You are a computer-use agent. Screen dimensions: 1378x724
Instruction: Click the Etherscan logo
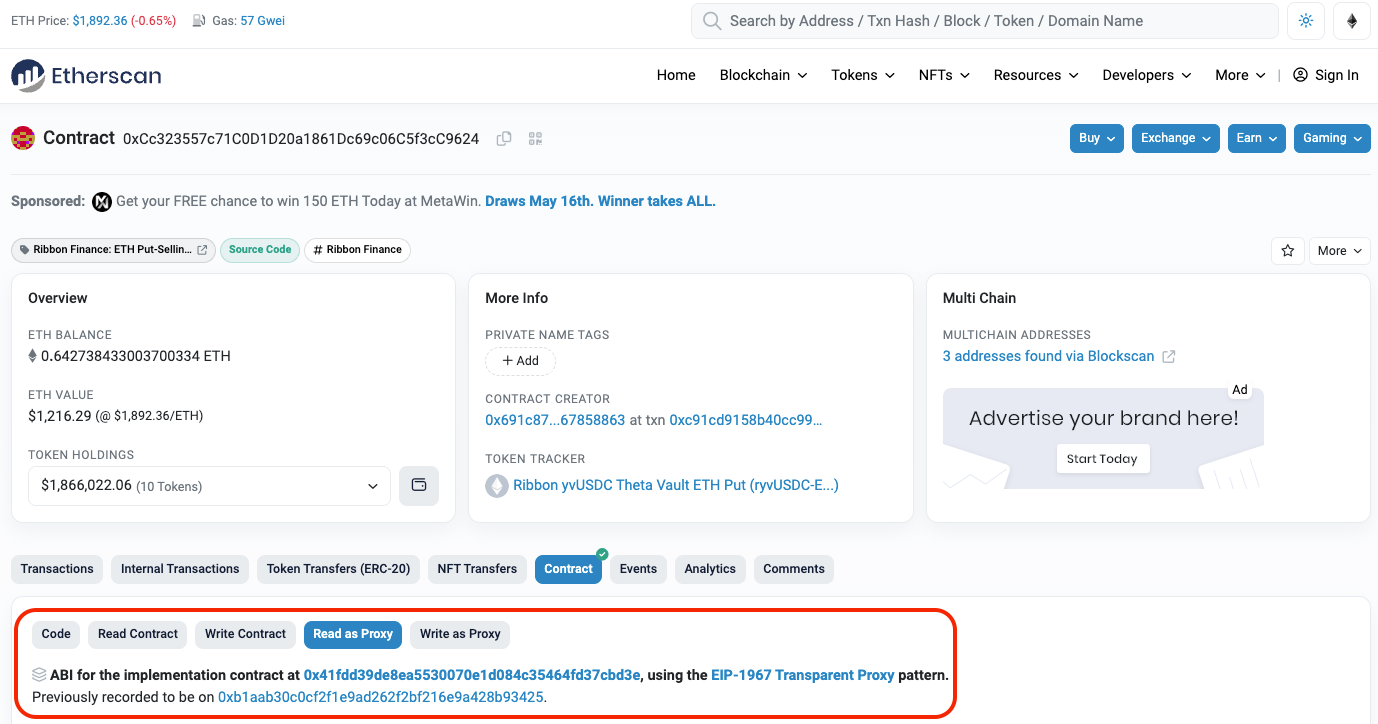coord(86,75)
